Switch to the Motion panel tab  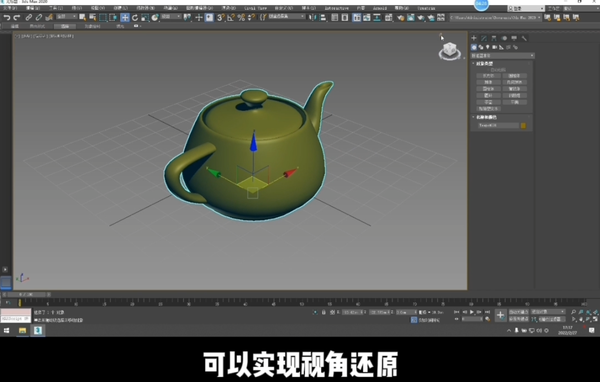[x=504, y=38]
